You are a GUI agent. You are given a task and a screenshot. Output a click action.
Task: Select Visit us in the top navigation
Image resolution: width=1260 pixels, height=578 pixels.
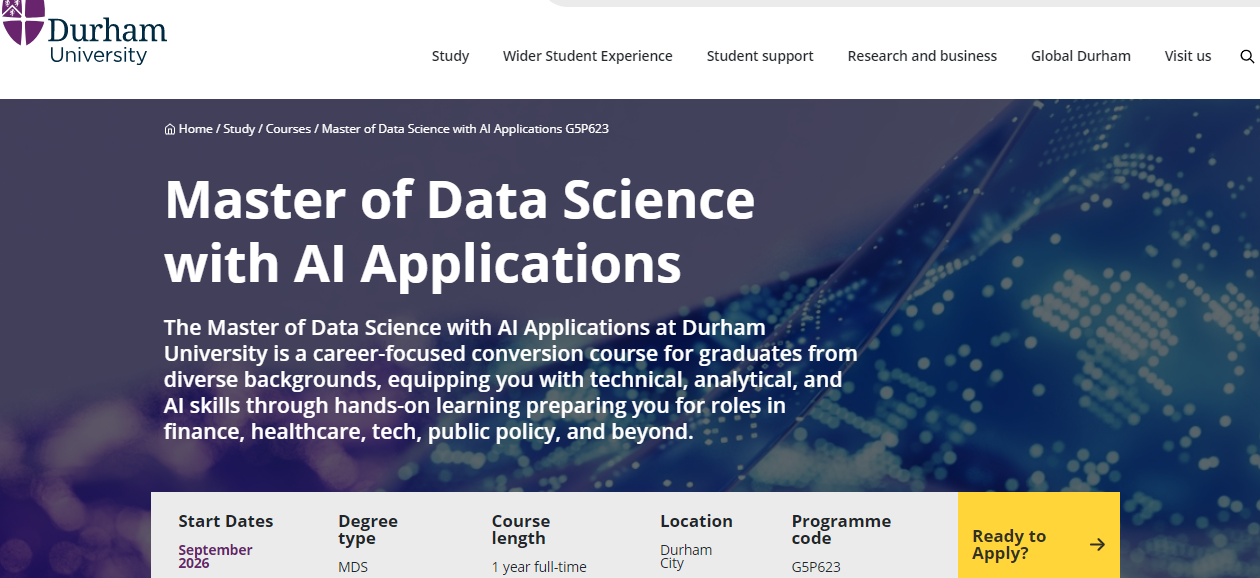tap(1187, 56)
